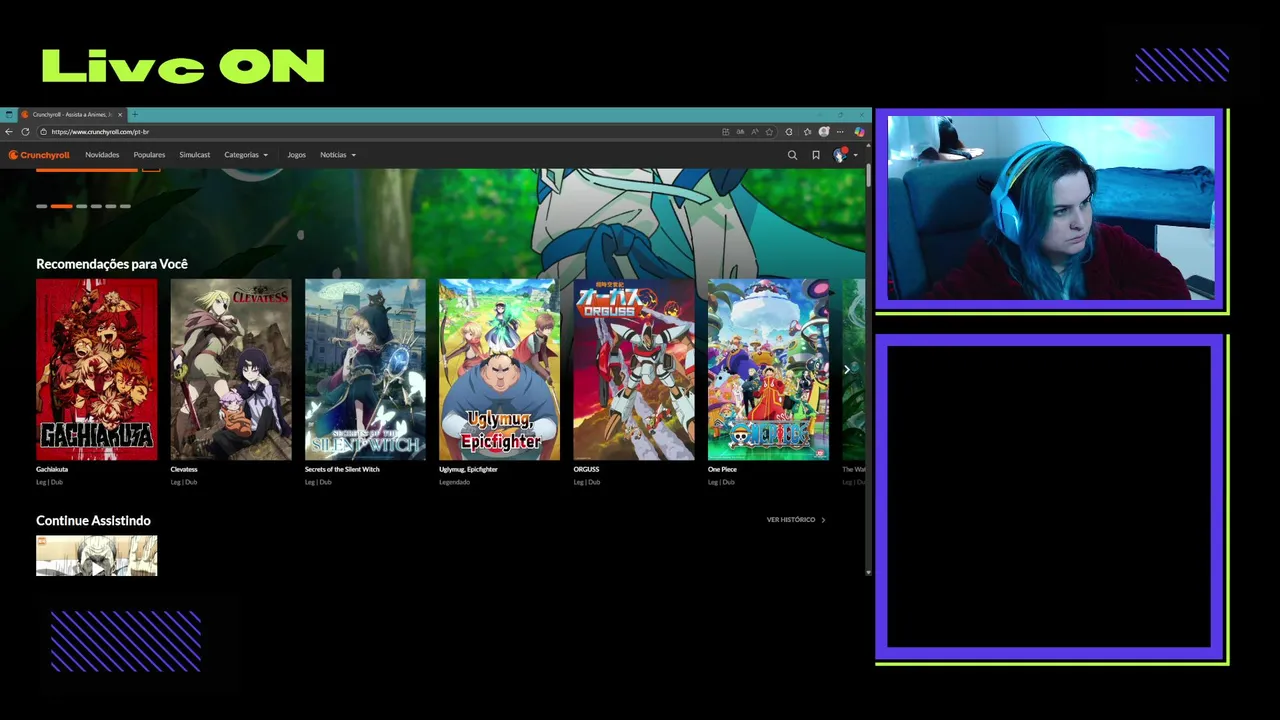Open the Novidades menu item
Image resolution: width=1280 pixels, height=720 pixels.
click(x=102, y=155)
